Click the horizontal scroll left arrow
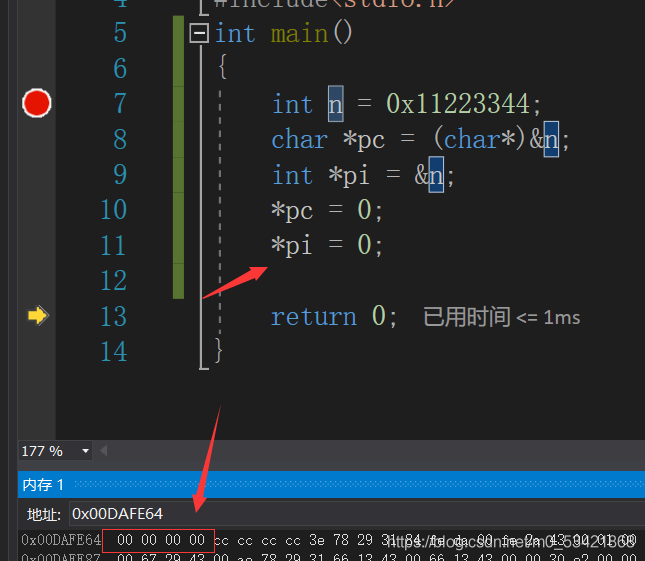Image resolution: width=645 pixels, height=561 pixels. [104, 451]
